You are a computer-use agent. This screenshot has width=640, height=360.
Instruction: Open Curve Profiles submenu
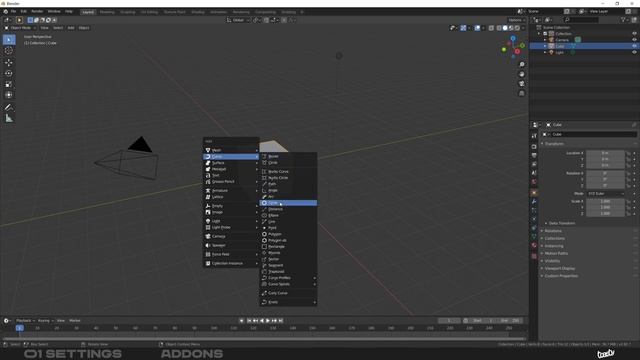pyautogui.click(x=288, y=278)
